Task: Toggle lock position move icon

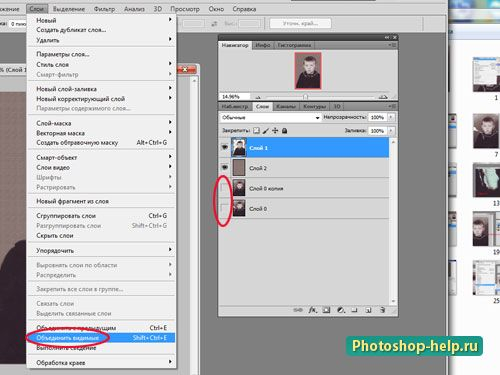Action: pyautogui.click(x=275, y=131)
